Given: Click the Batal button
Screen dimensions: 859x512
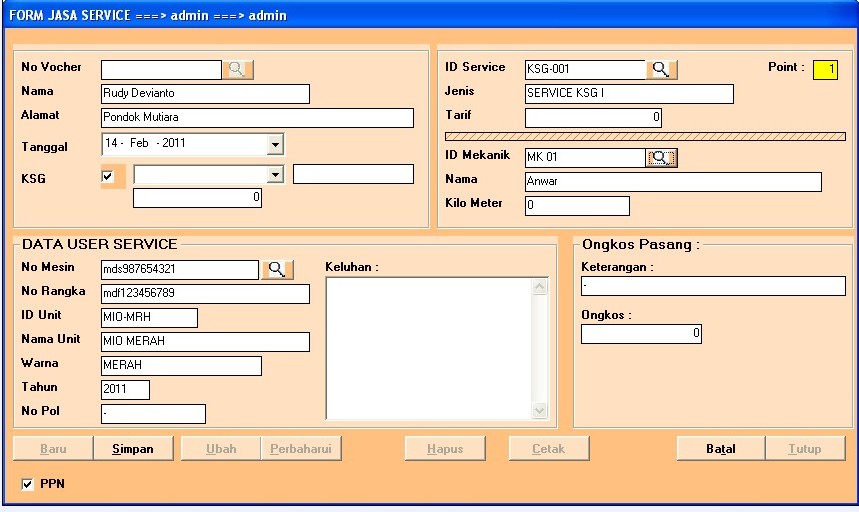Looking at the screenshot, I should (x=721, y=448).
